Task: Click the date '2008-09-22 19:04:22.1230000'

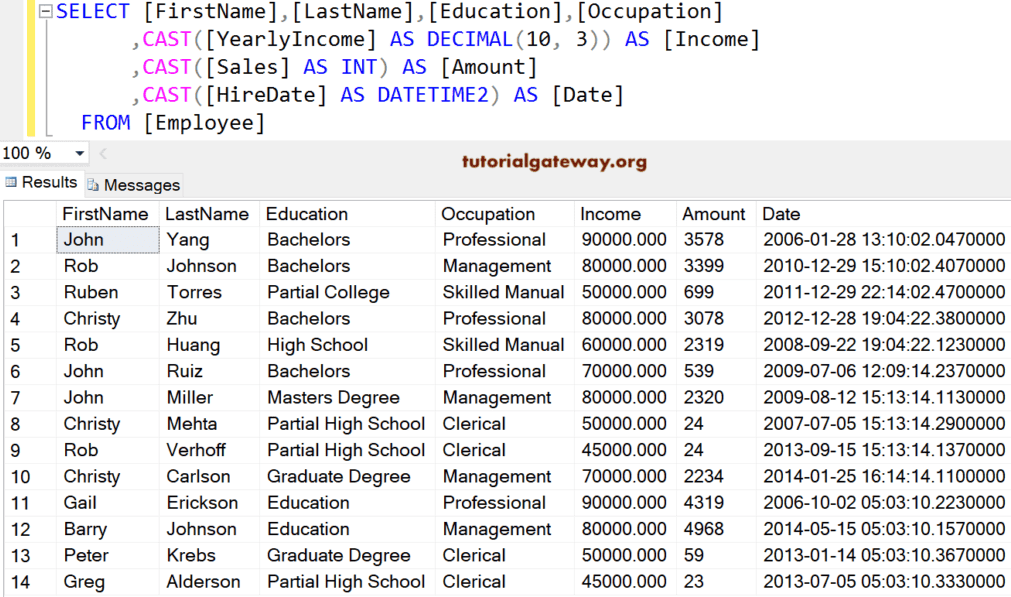Action: tap(883, 345)
